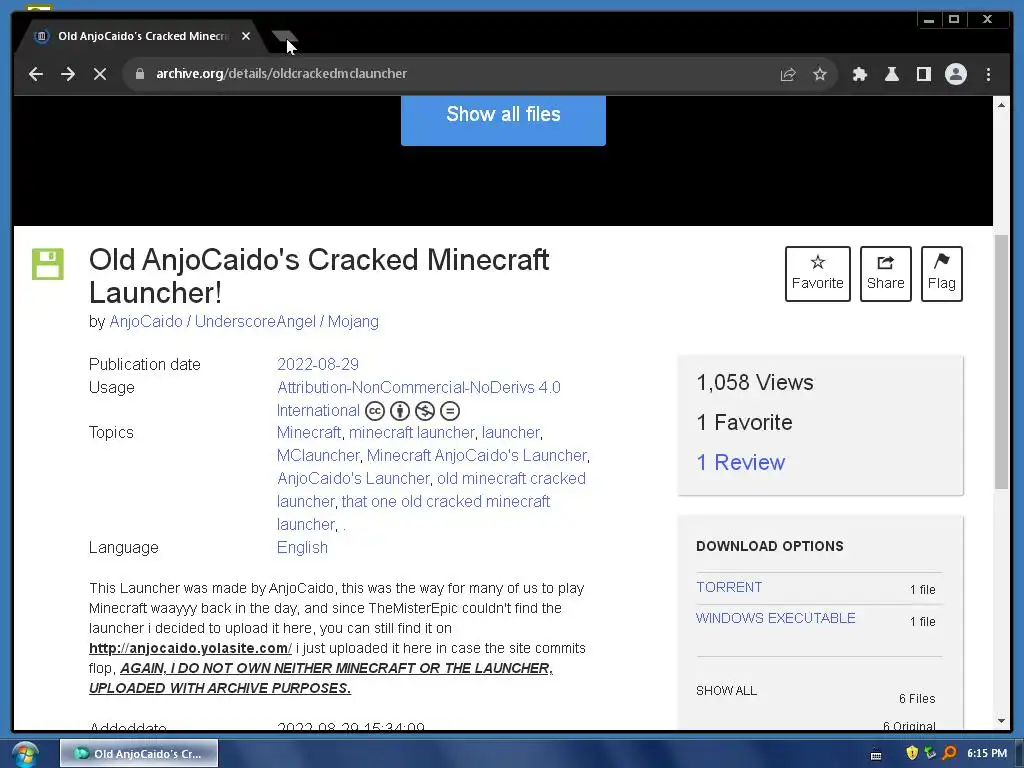The height and width of the screenshot is (768, 1024).
Task: Open the on-screen keyboard tray icon
Action: click(876, 755)
